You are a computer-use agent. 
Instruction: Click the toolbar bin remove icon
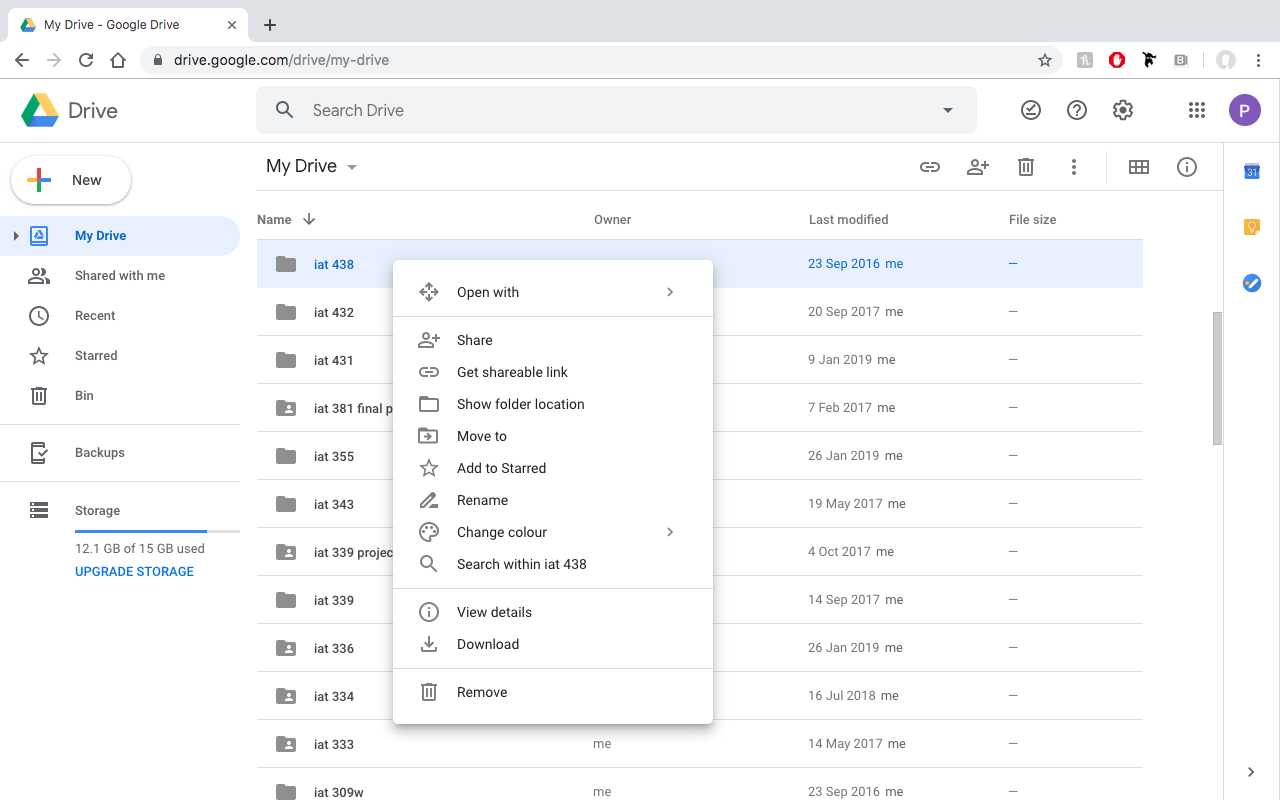coord(1026,167)
